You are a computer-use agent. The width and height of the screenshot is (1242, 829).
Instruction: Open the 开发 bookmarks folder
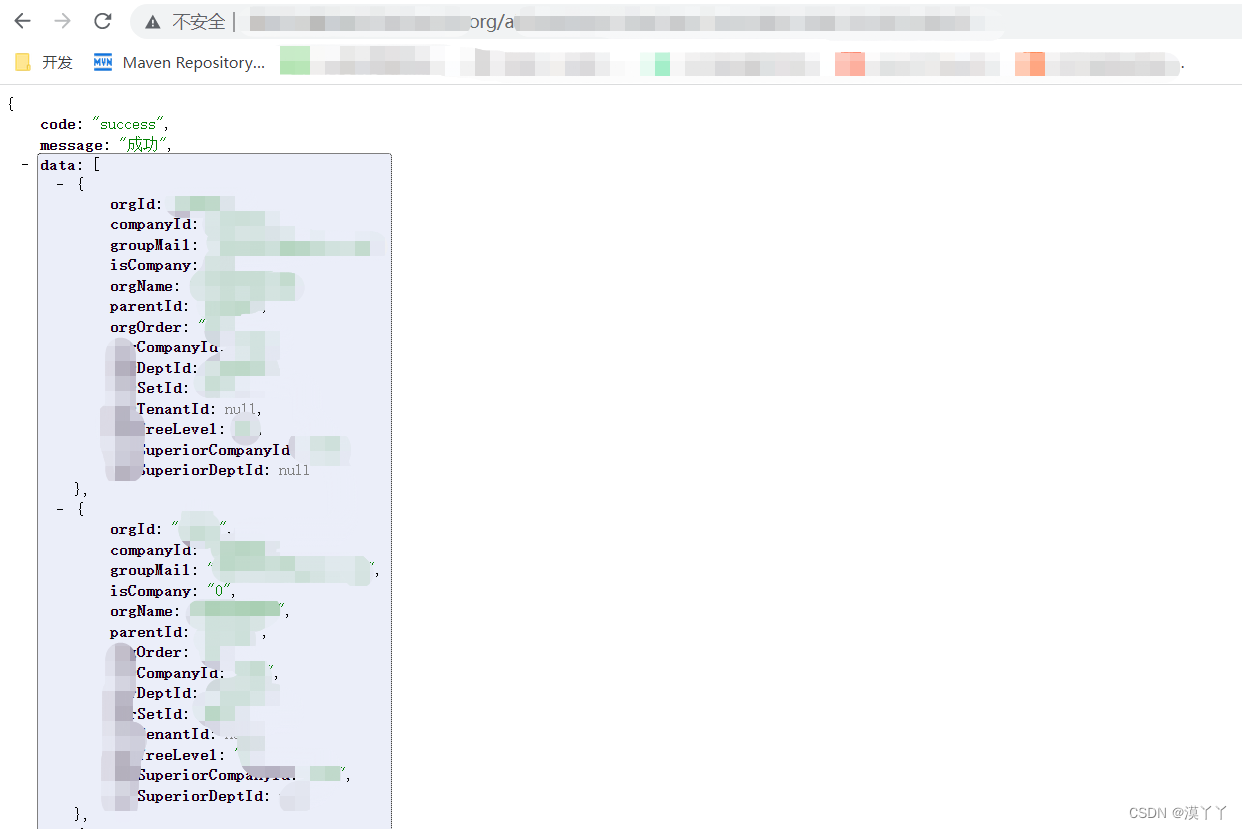click(x=44, y=63)
